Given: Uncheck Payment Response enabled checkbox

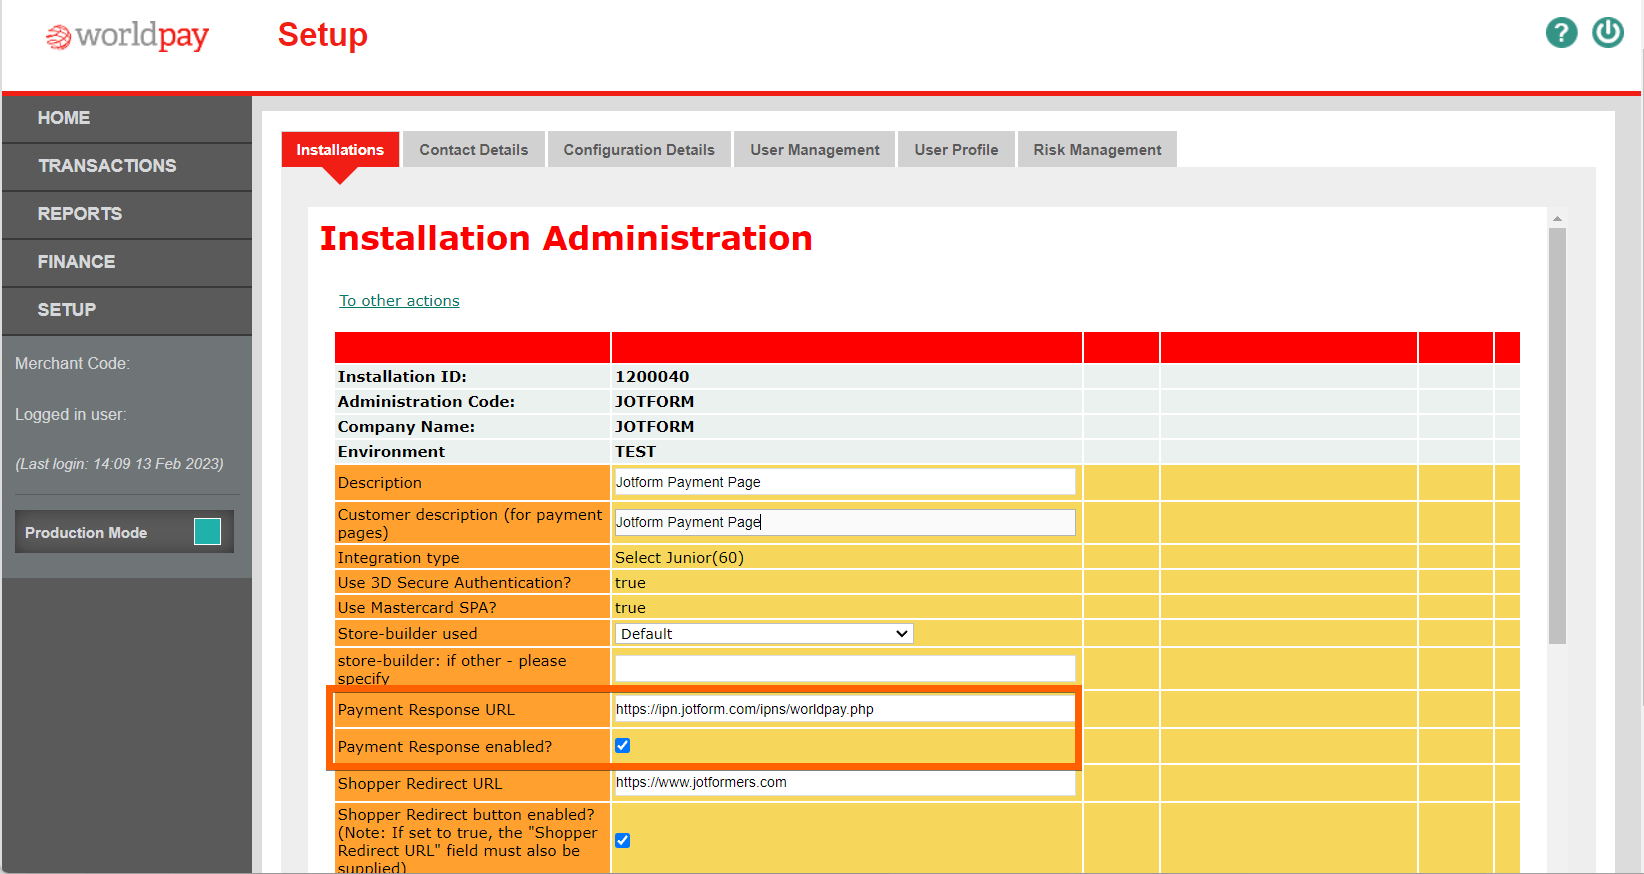Looking at the screenshot, I should point(623,746).
